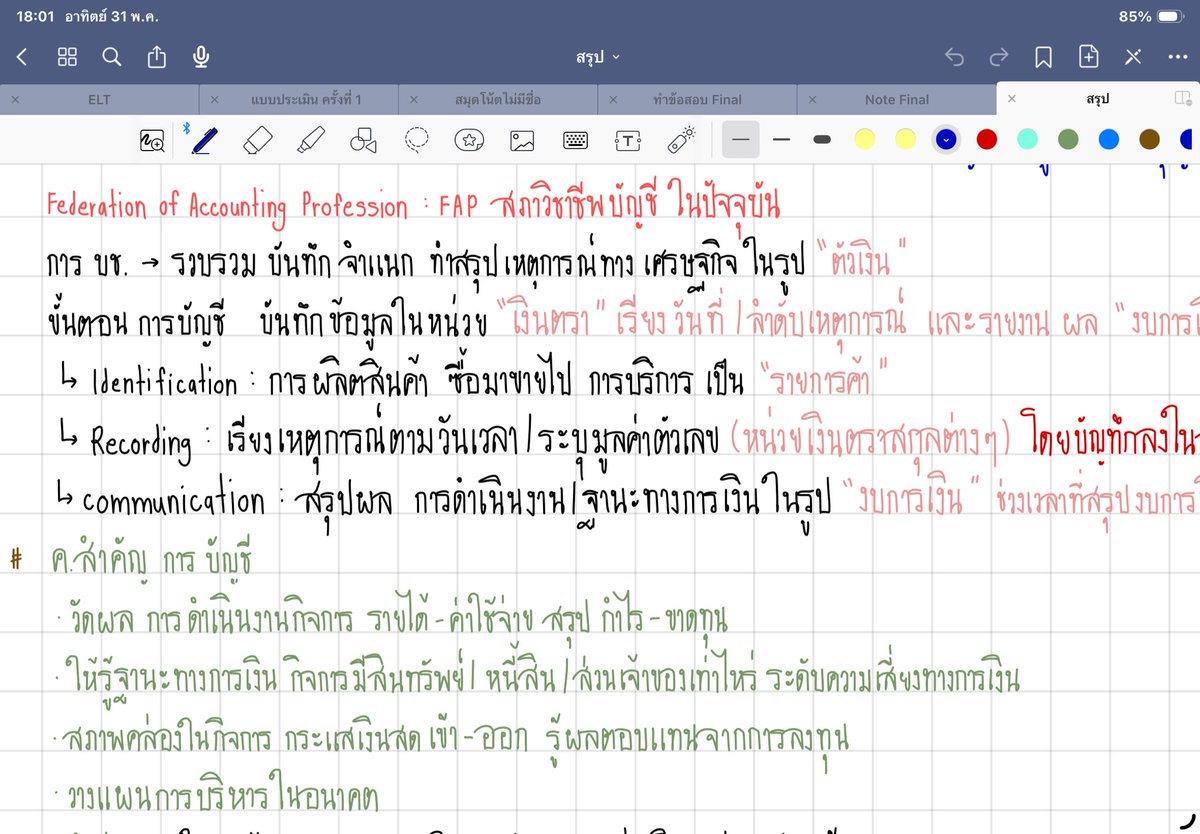Start audio recording with the microphone
The image size is (1200, 834).
point(201,57)
